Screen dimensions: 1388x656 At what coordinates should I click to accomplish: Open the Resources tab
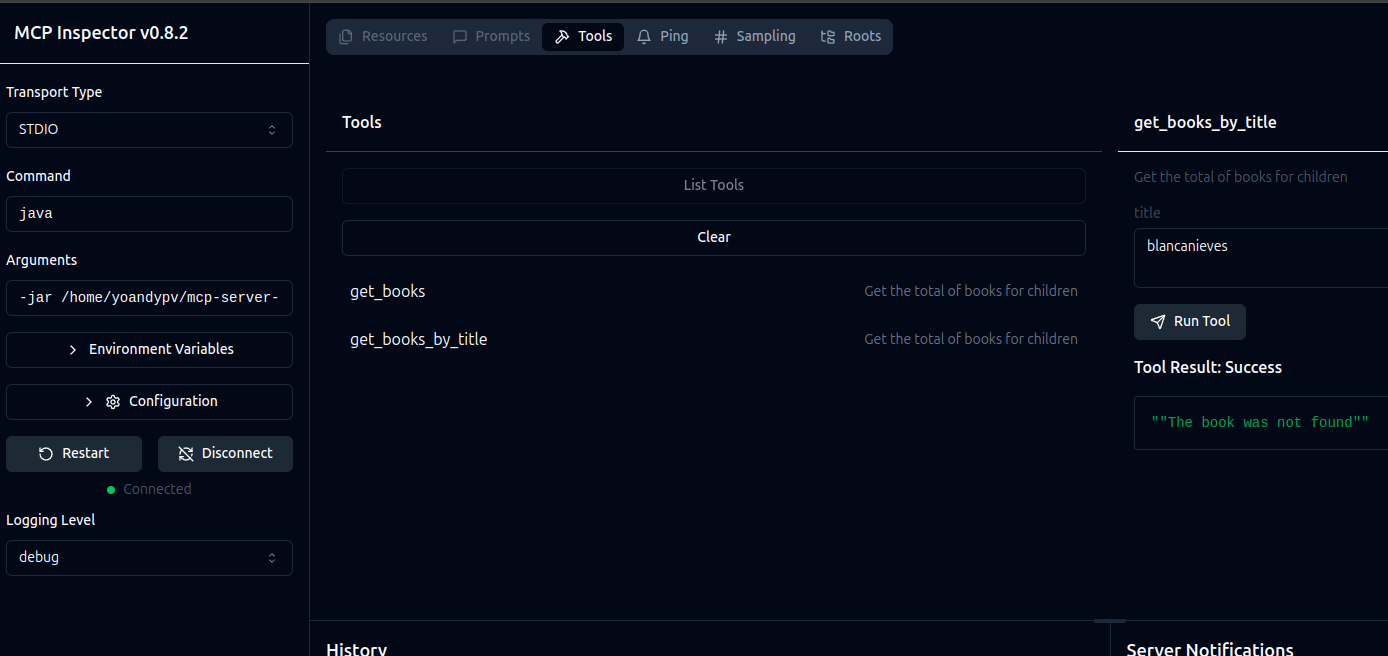click(383, 37)
